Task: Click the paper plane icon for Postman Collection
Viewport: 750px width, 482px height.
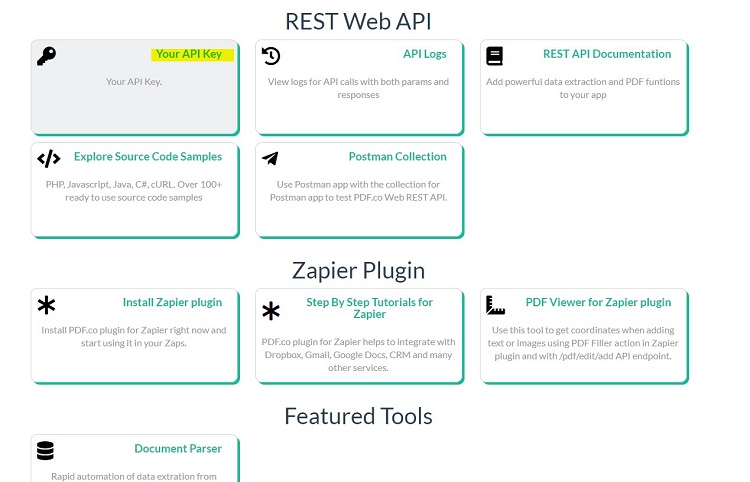Action: [270, 158]
